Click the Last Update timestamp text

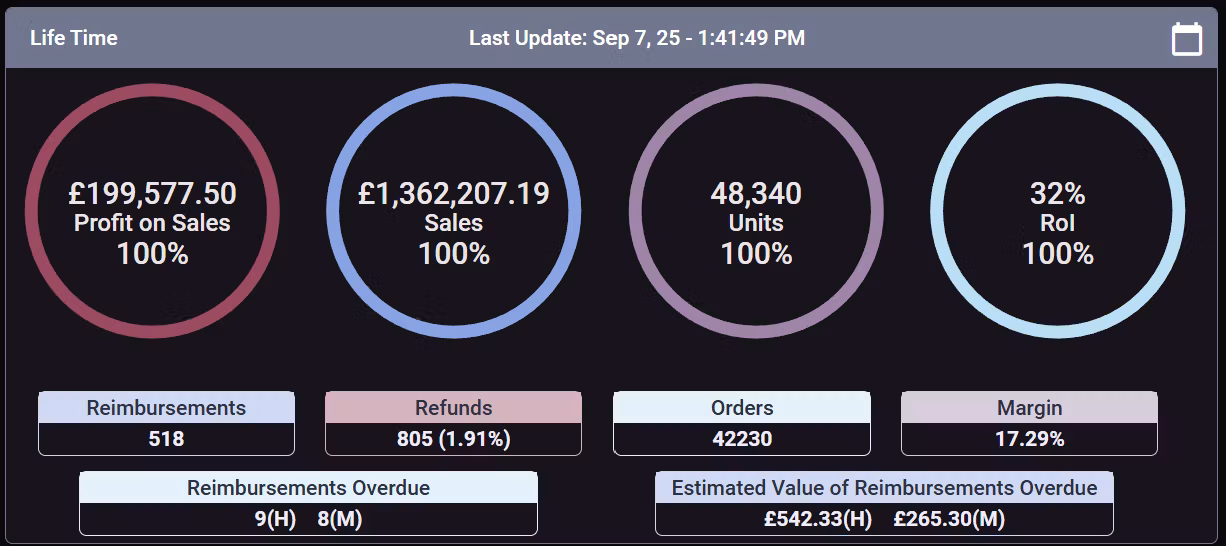(x=637, y=38)
